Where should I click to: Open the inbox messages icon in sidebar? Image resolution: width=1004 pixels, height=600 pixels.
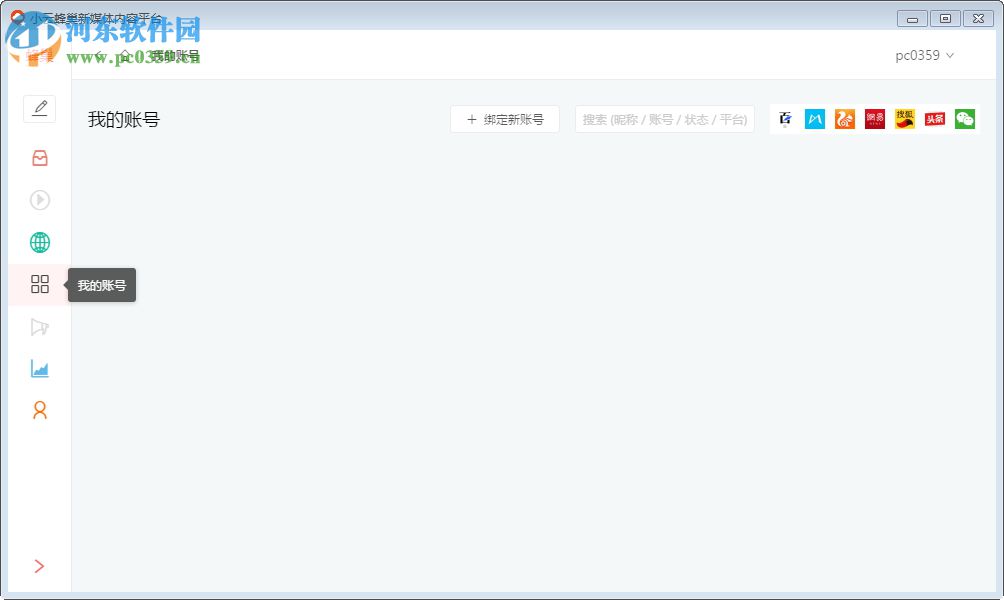(x=40, y=157)
